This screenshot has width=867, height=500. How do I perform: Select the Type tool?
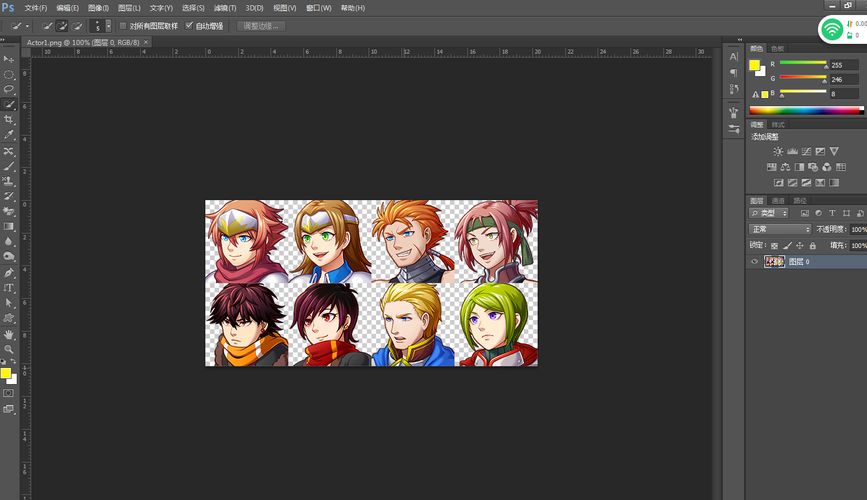coord(8,288)
